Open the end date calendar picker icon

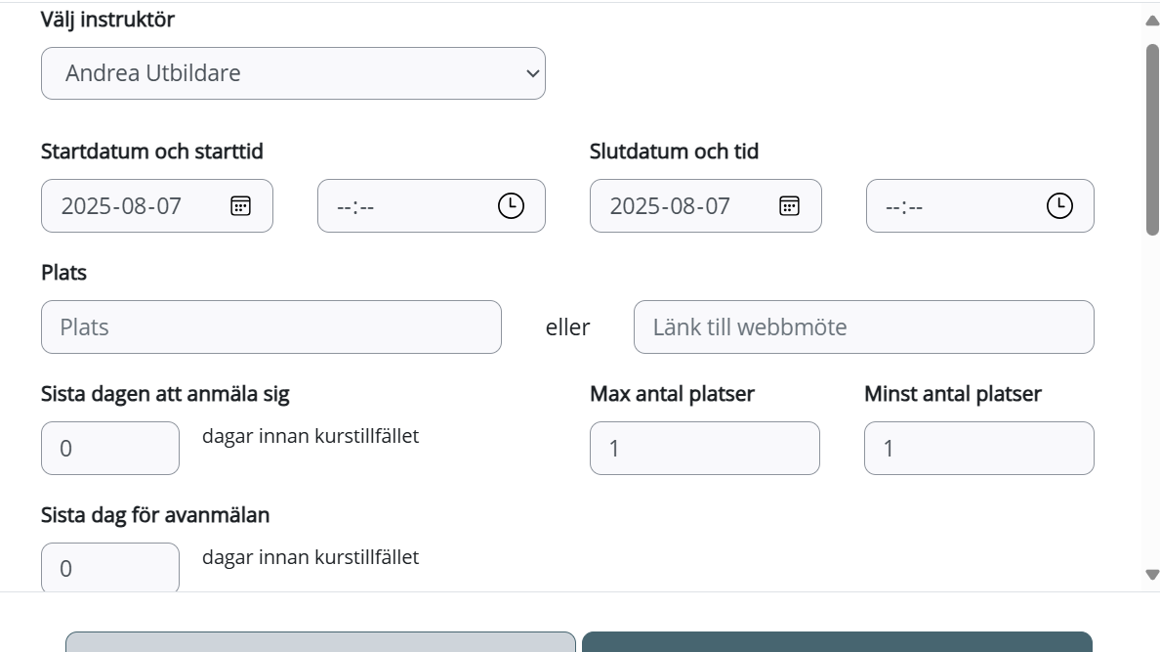pyautogui.click(x=789, y=206)
